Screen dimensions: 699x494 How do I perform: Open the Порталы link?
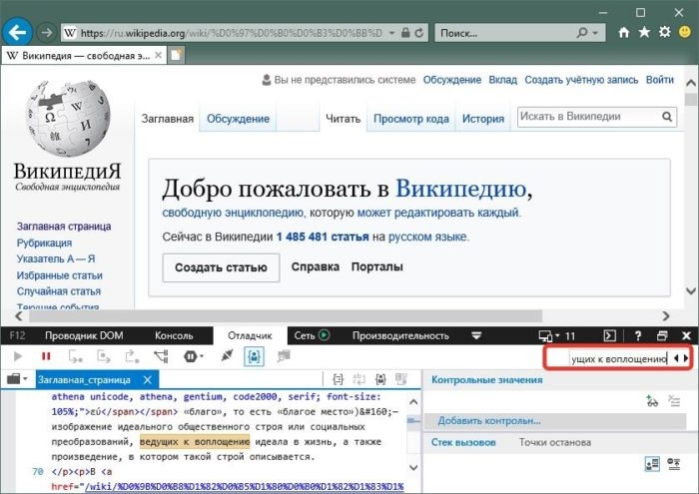pyautogui.click(x=377, y=267)
